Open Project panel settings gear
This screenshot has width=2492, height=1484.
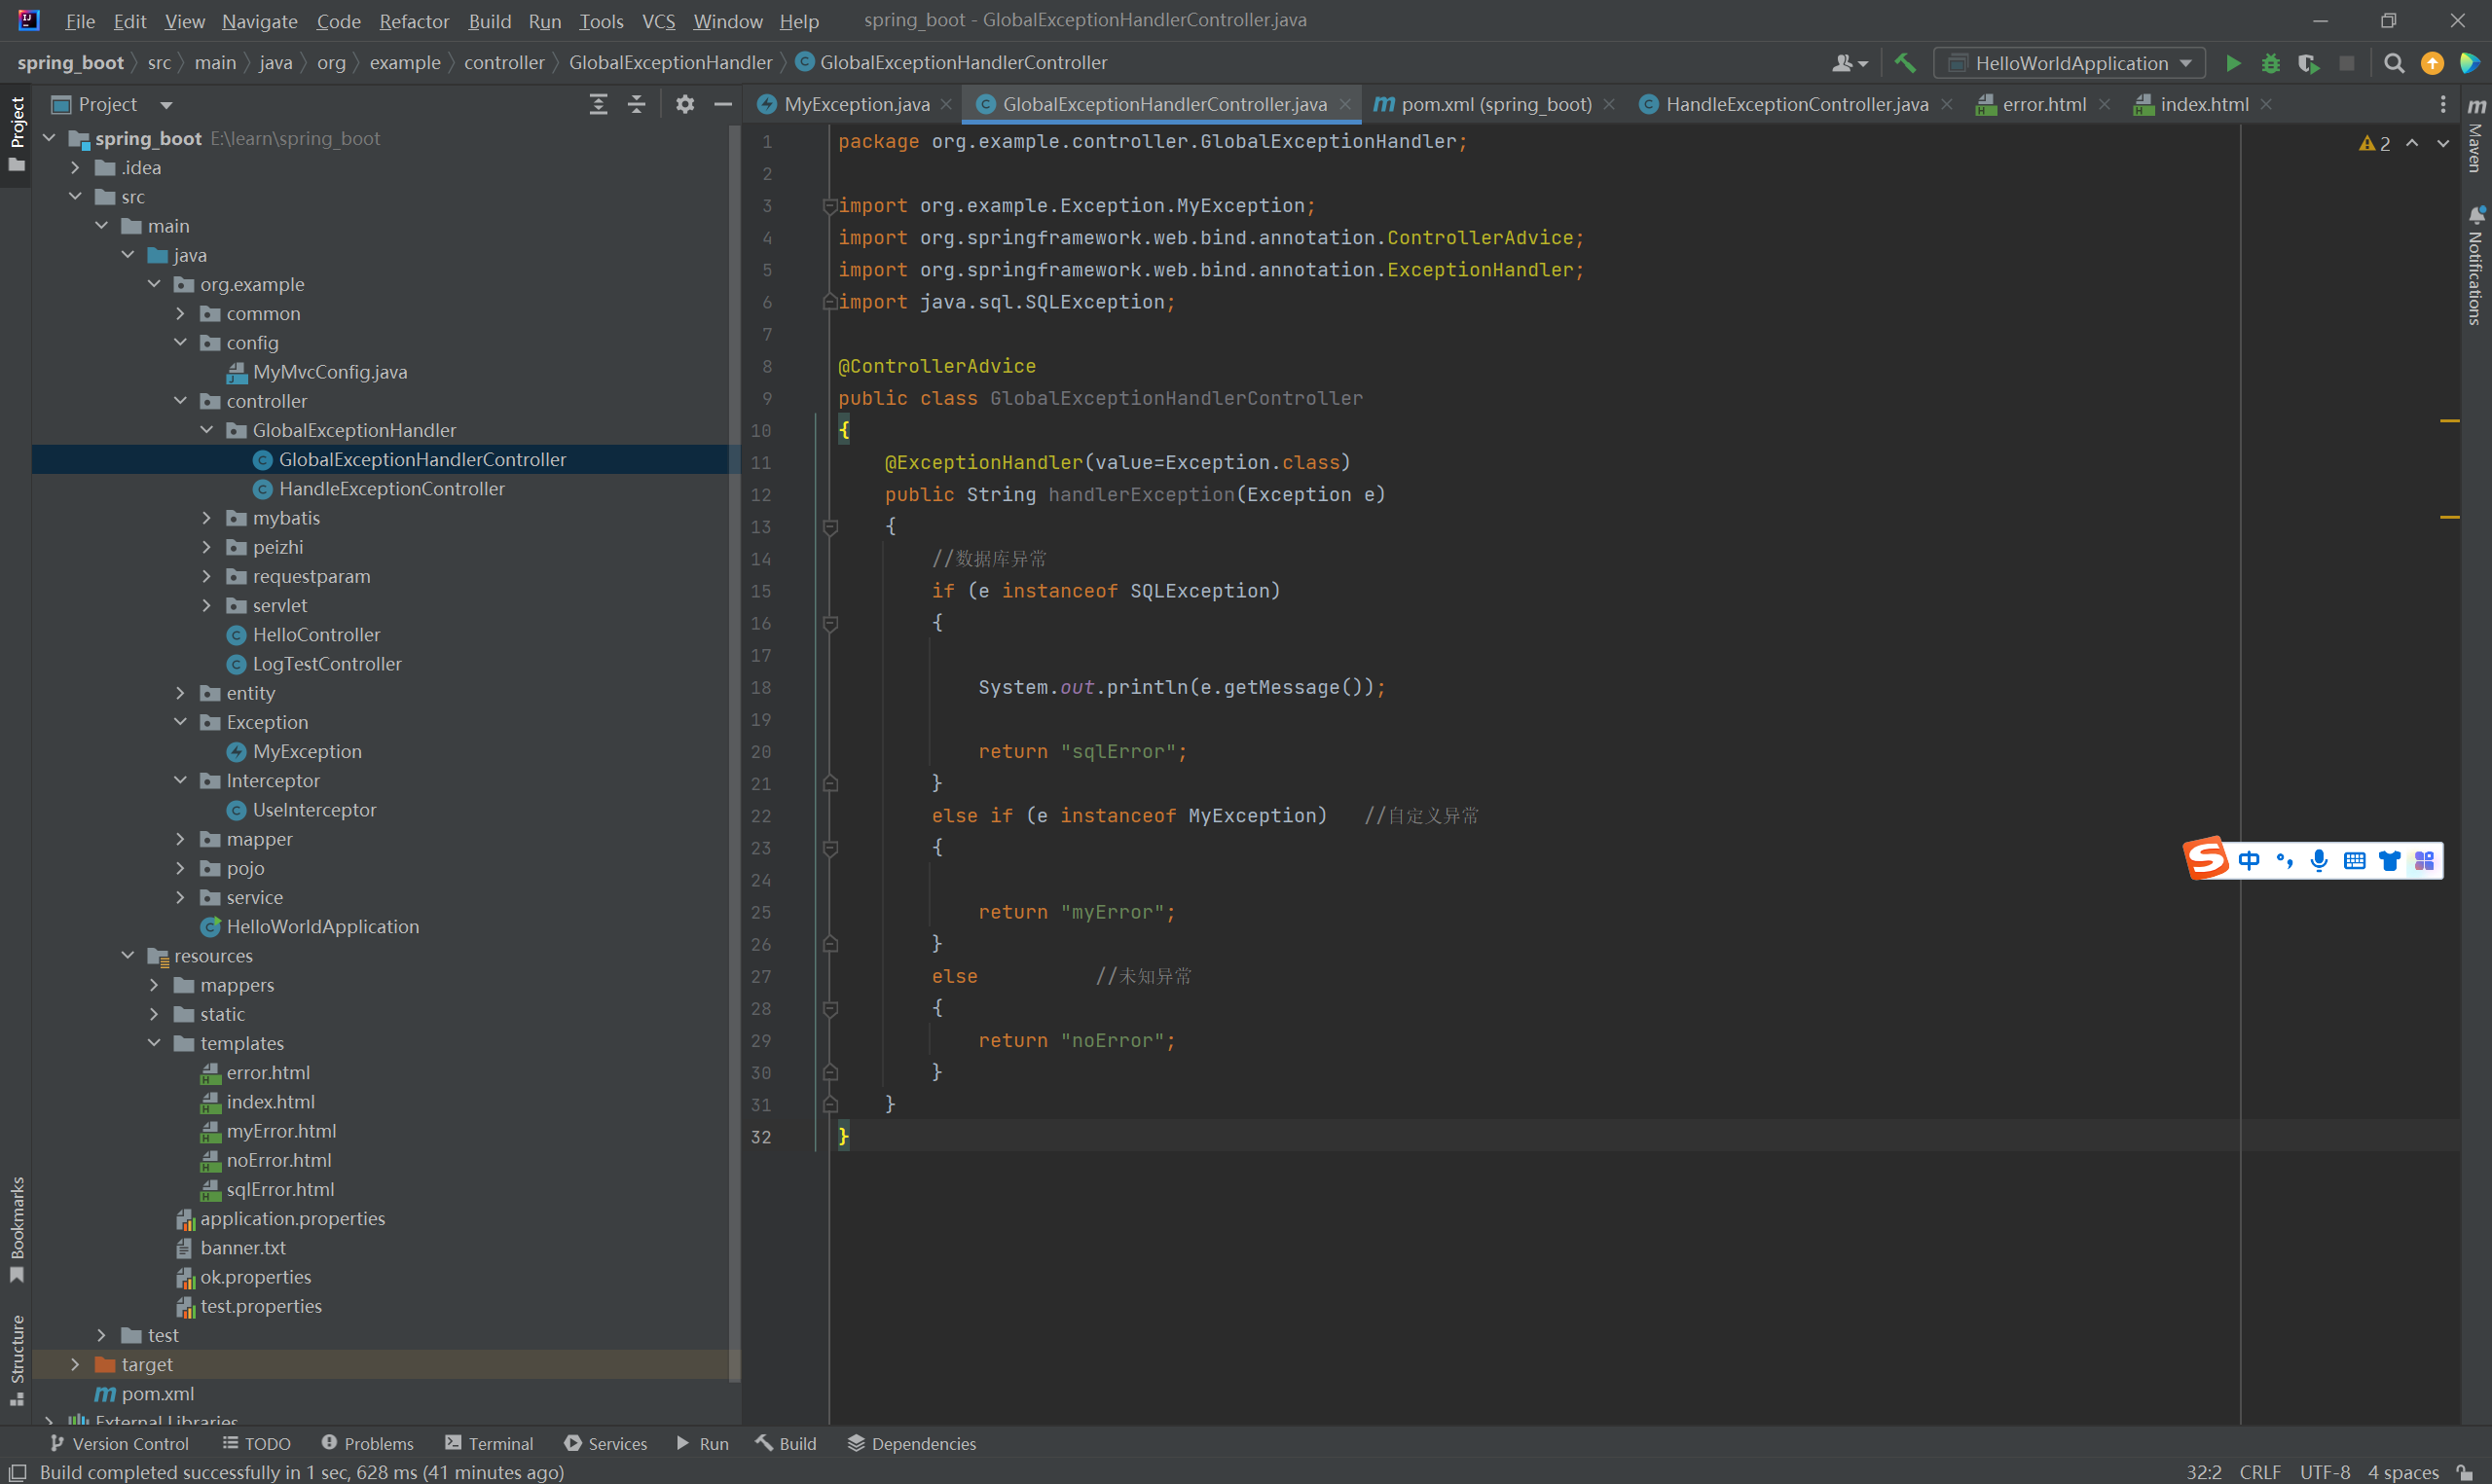coord(684,104)
